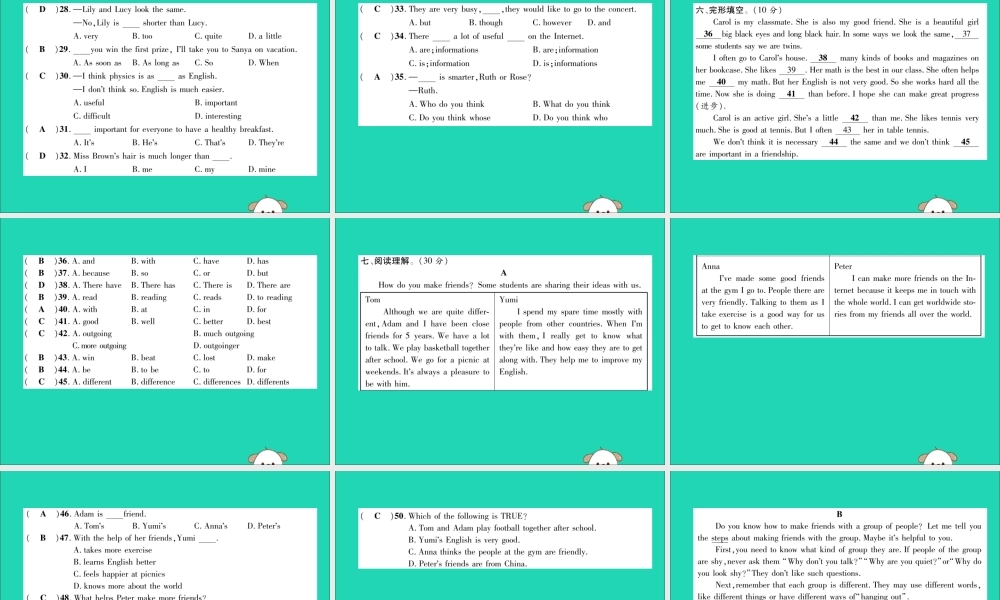Click blank number 41 in the Carol passage
This screenshot has height=600, width=1000.
pyautogui.click(x=791, y=94)
